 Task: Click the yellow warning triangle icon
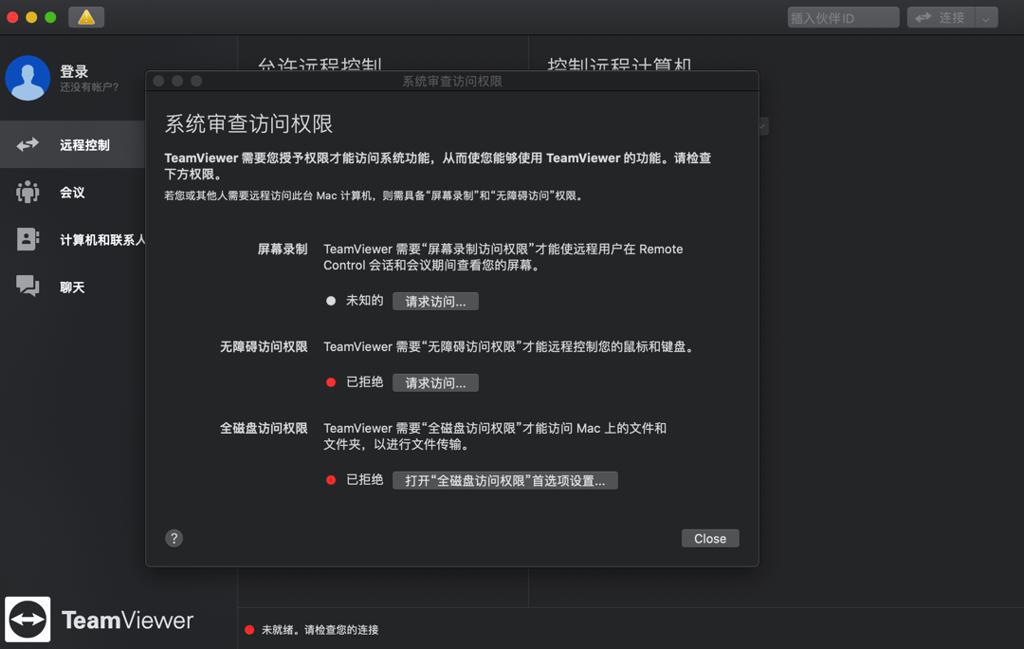[x=86, y=17]
